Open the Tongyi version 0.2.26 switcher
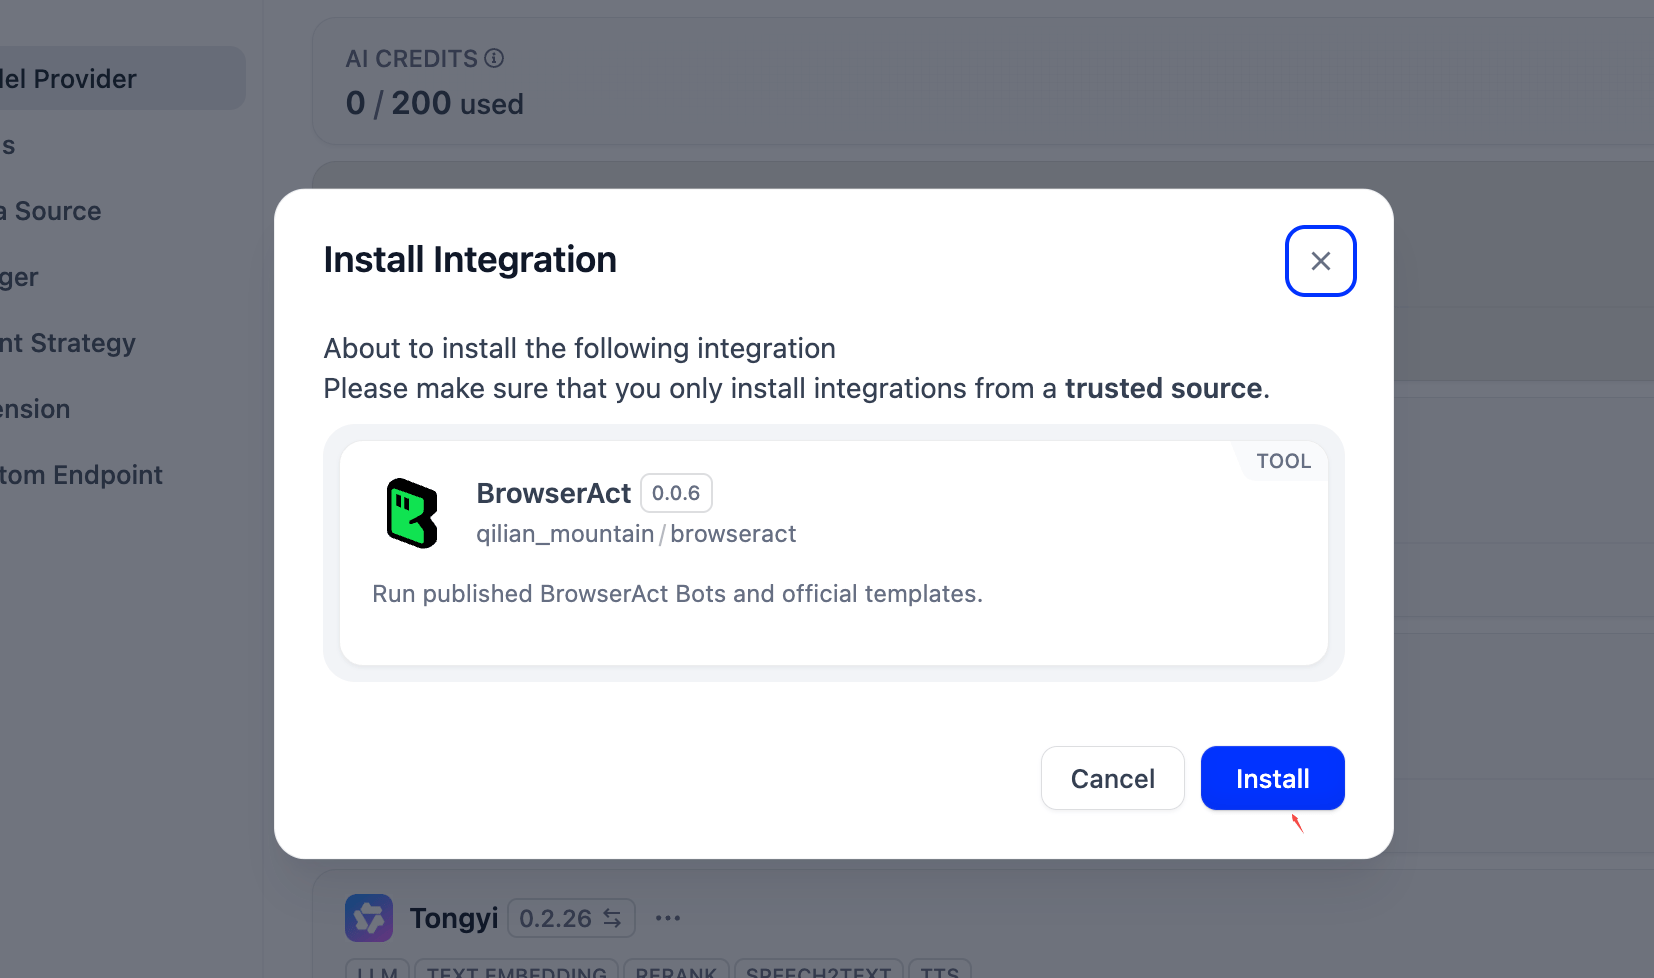1654x978 pixels. [x=571, y=918]
